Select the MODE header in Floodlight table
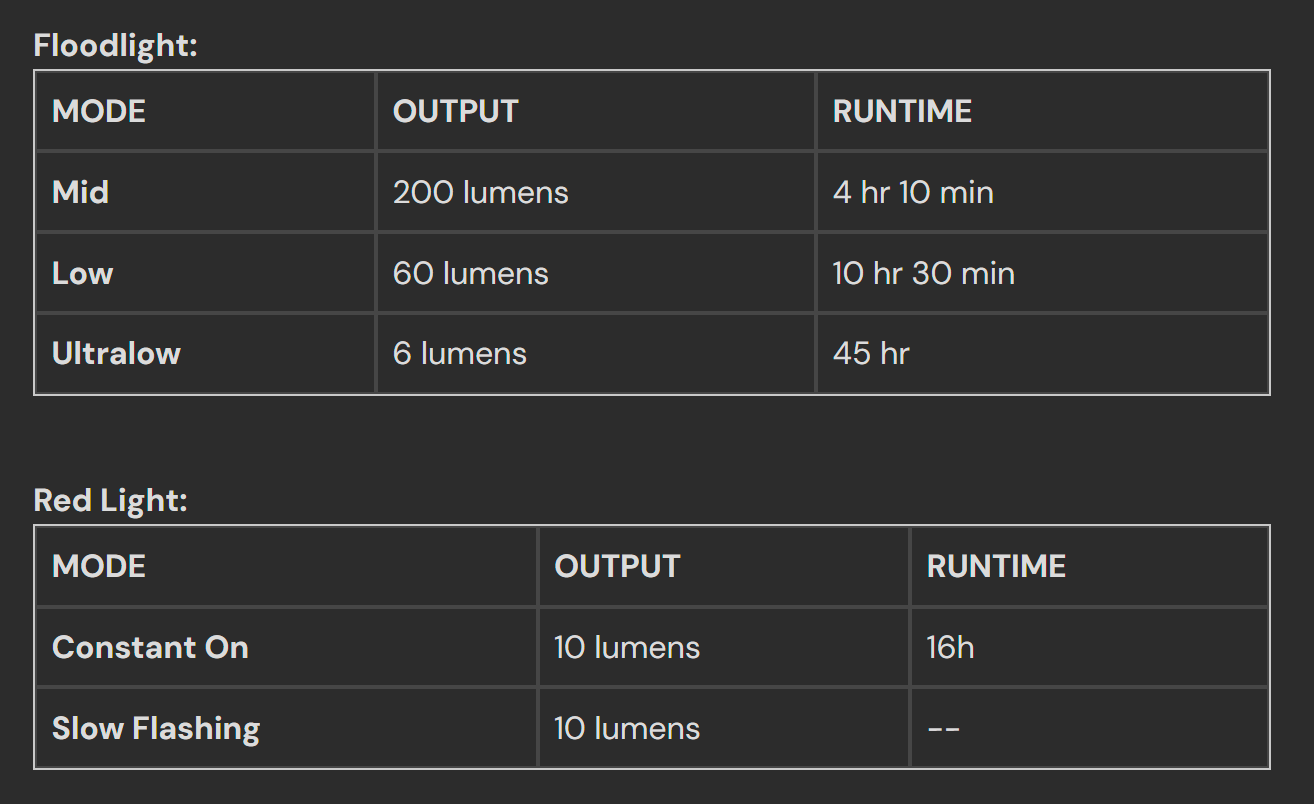 (x=206, y=111)
